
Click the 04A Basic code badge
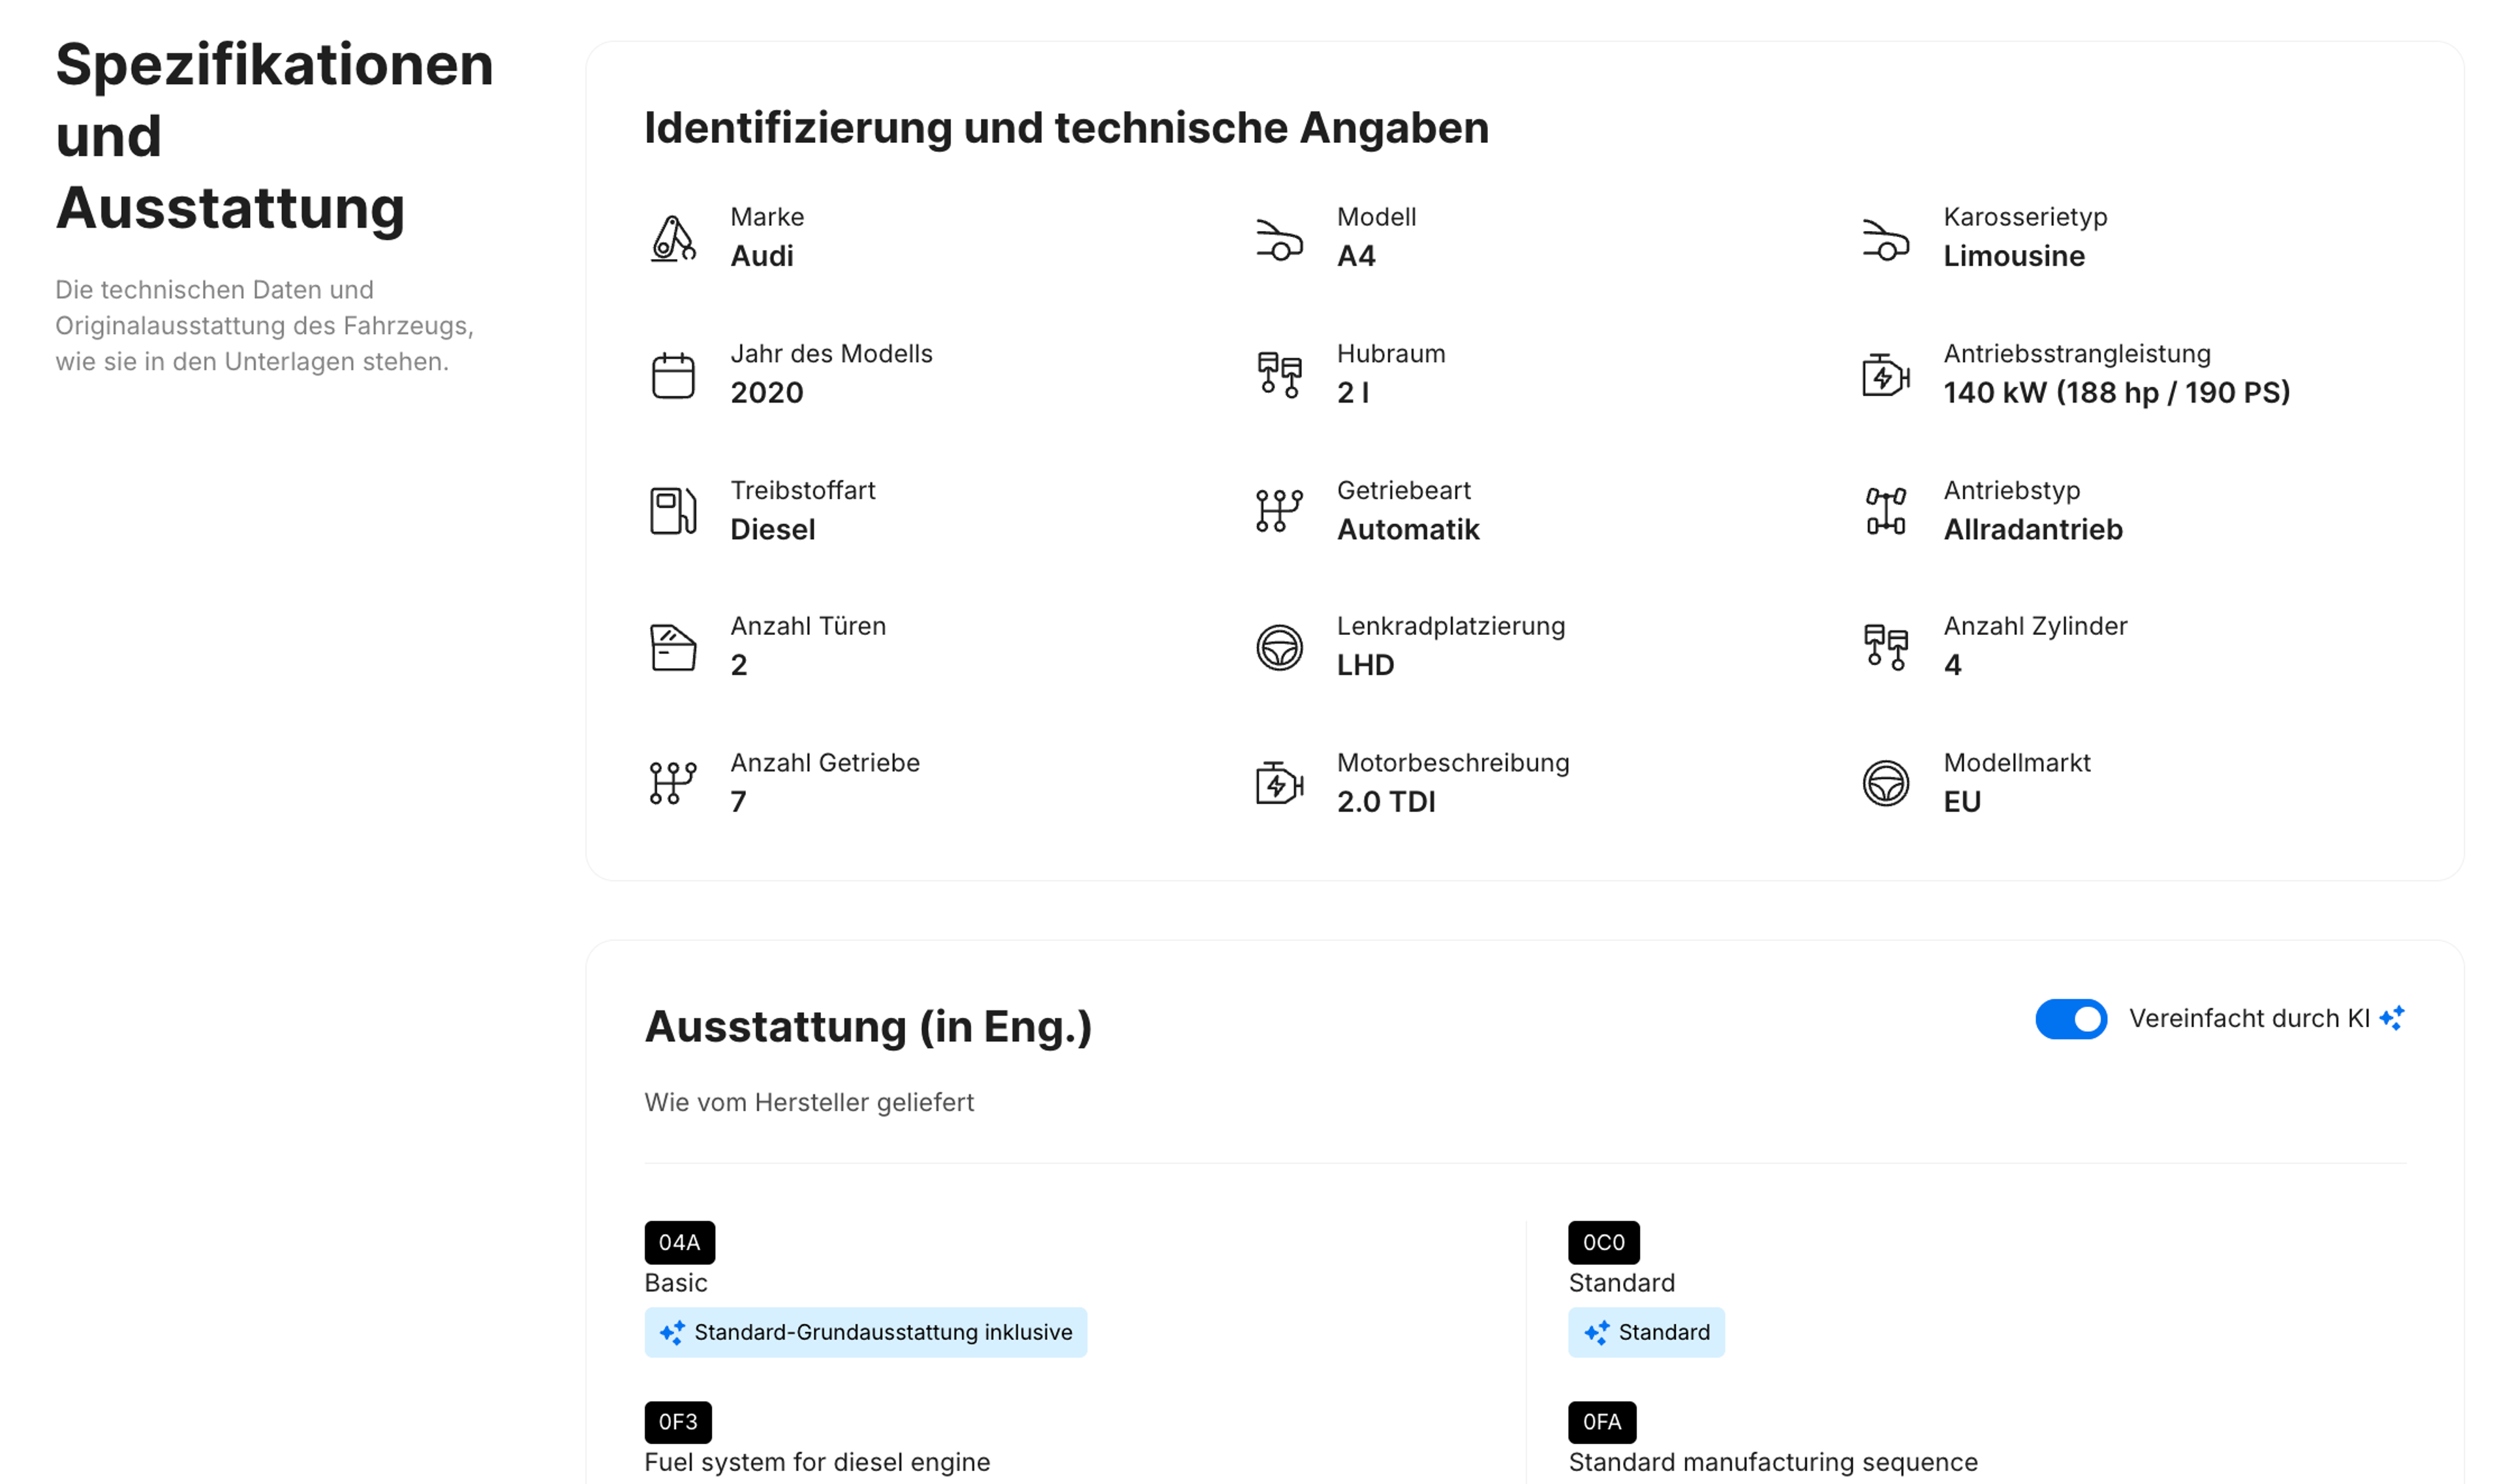680,1242
